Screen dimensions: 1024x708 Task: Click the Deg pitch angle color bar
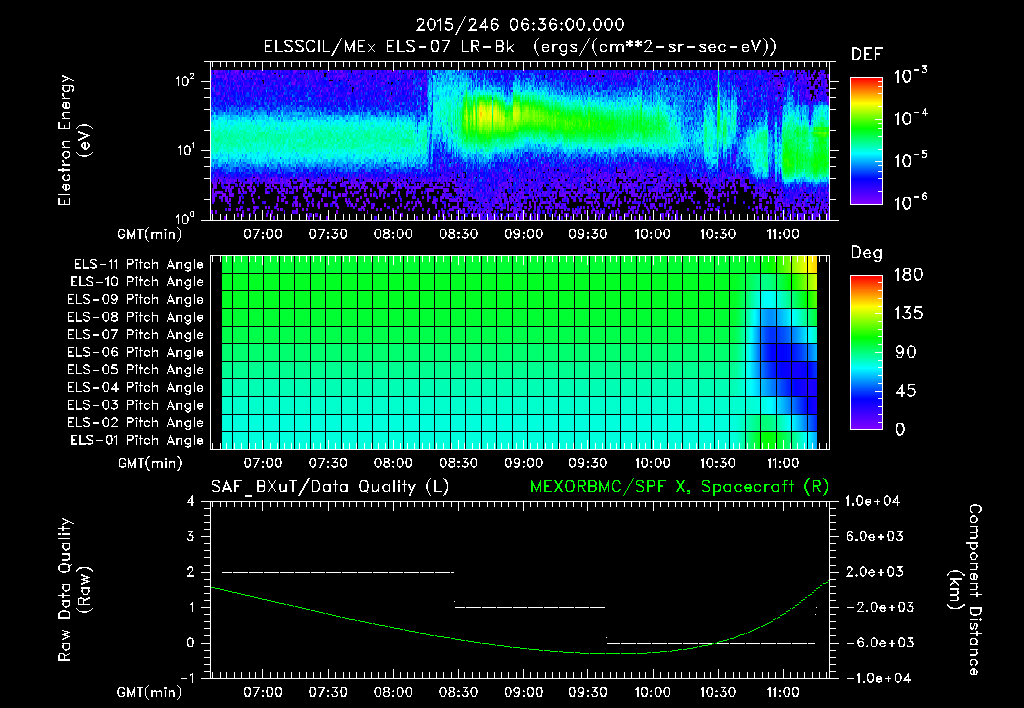866,352
